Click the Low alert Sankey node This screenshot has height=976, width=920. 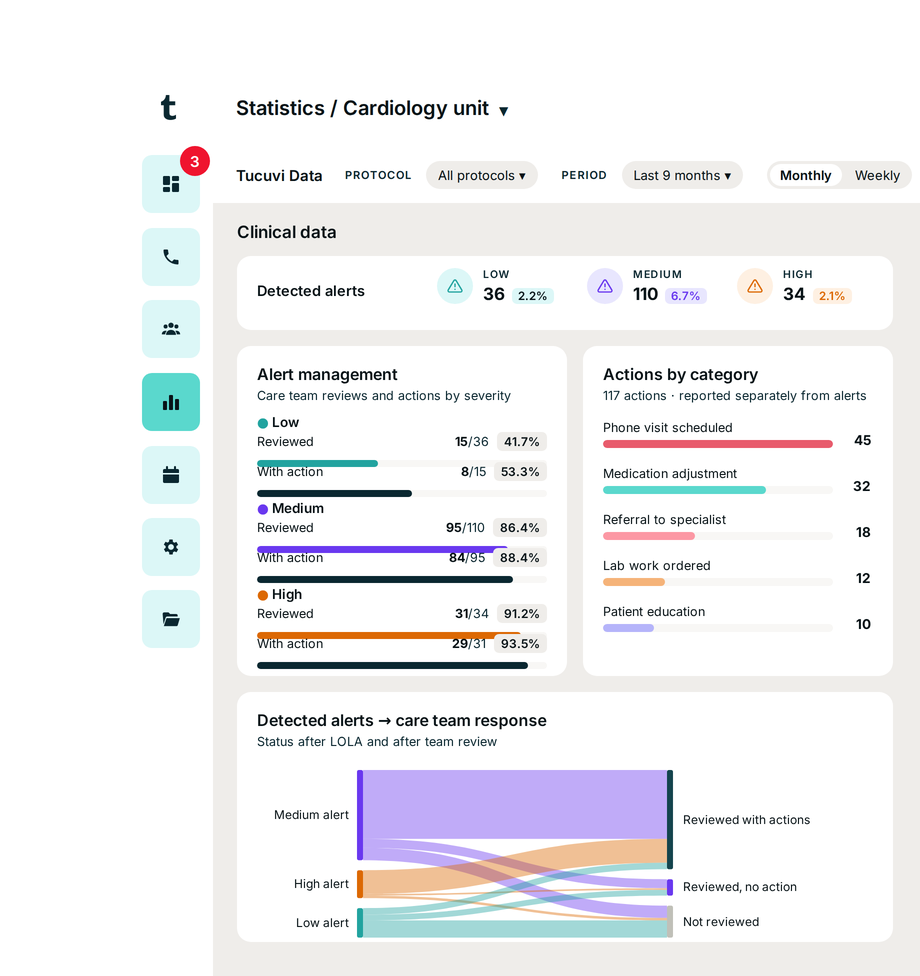360,922
